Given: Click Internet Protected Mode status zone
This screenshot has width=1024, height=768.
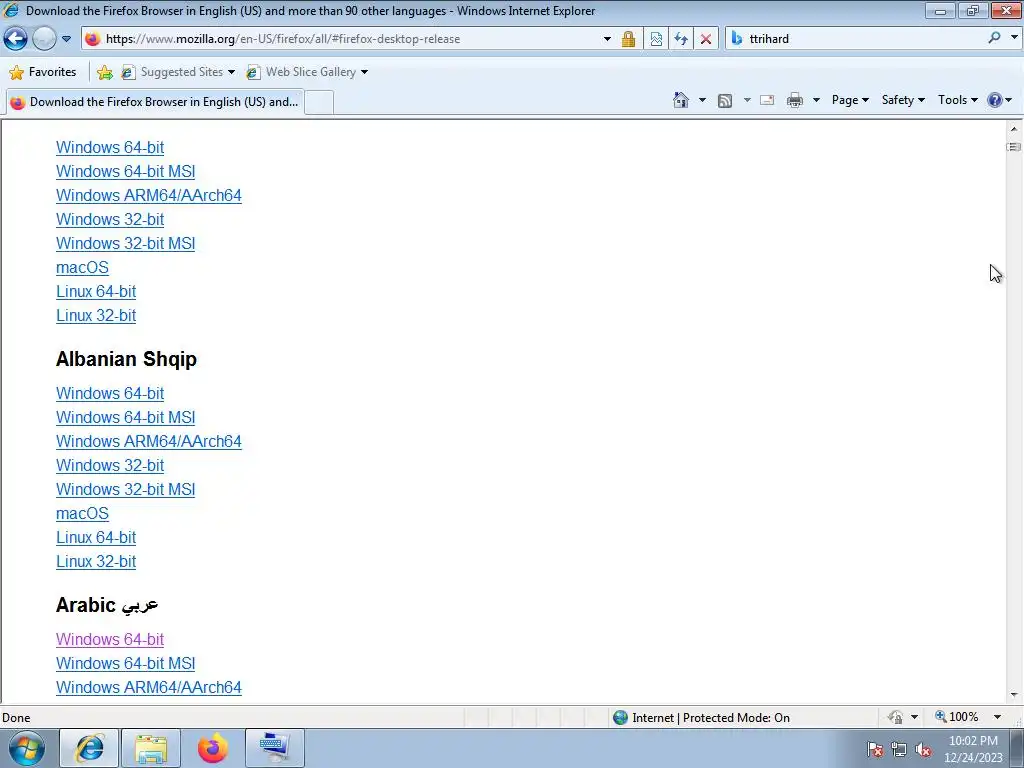Looking at the screenshot, I should tap(702, 718).
